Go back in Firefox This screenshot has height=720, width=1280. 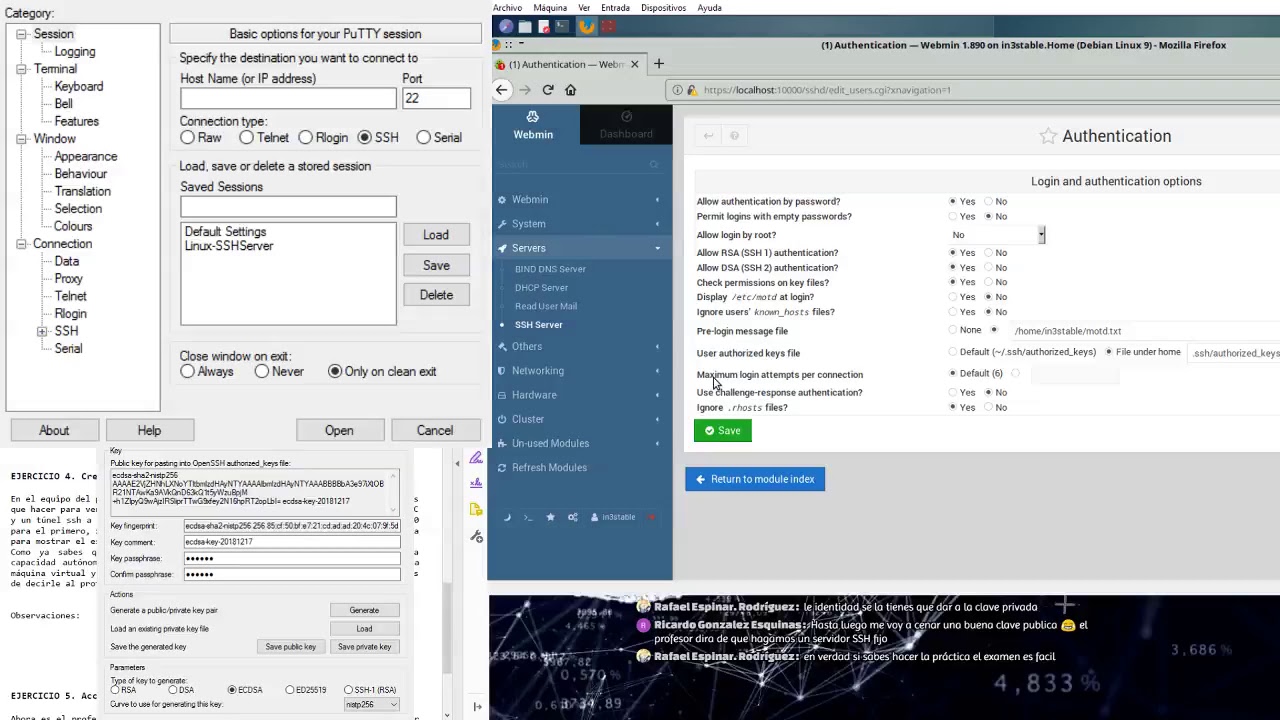click(x=502, y=90)
